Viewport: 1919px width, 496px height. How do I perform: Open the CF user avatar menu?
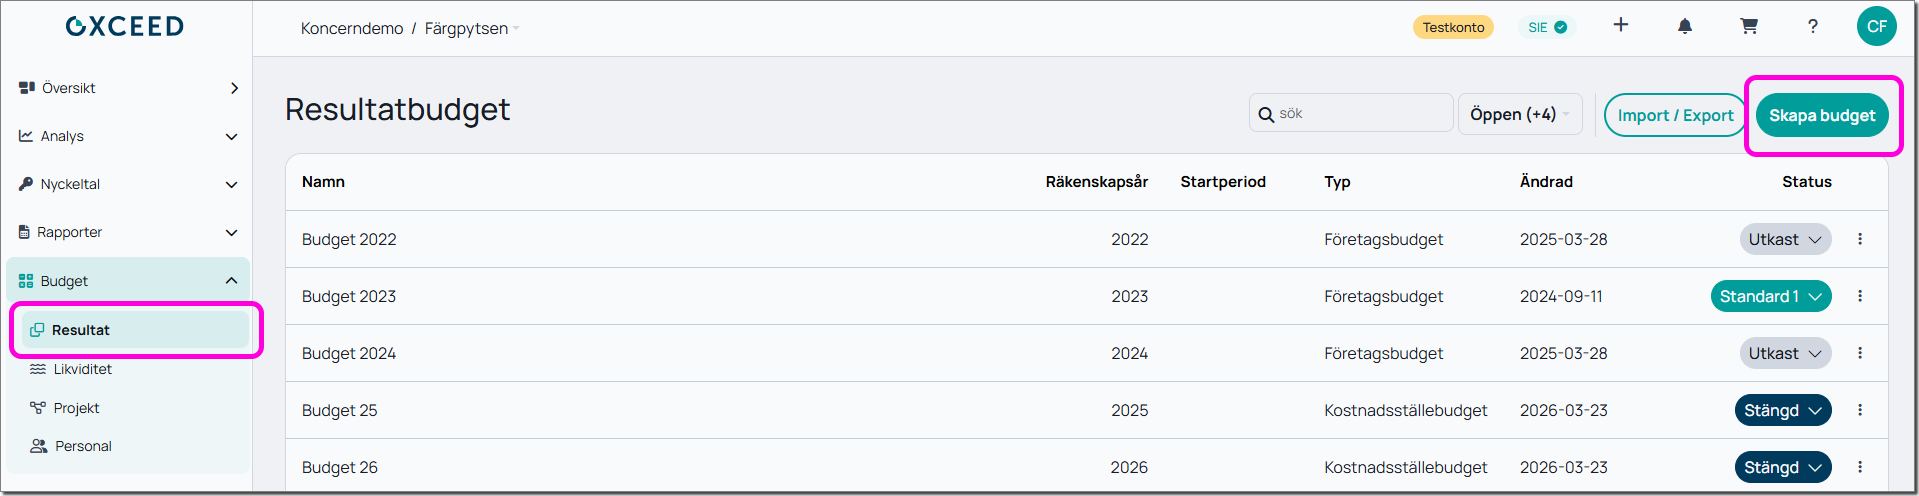coord(1877,27)
